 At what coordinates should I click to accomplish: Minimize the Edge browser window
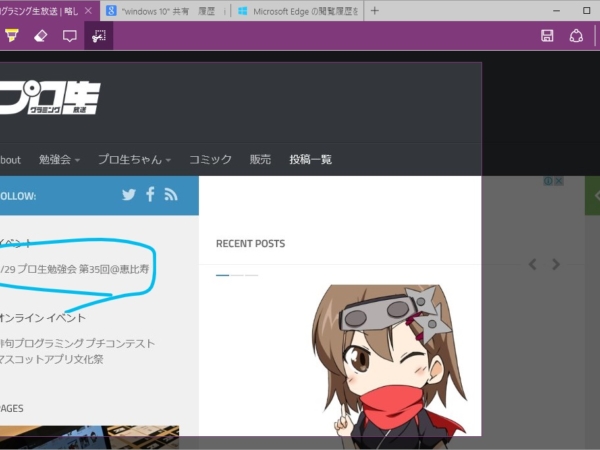[557, 11]
